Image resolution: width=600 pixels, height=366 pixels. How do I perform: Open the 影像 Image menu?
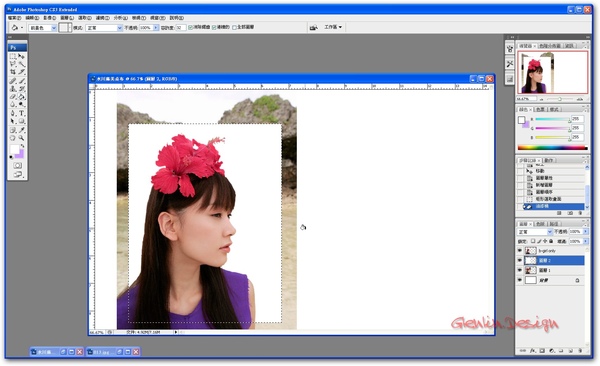coord(50,18)
